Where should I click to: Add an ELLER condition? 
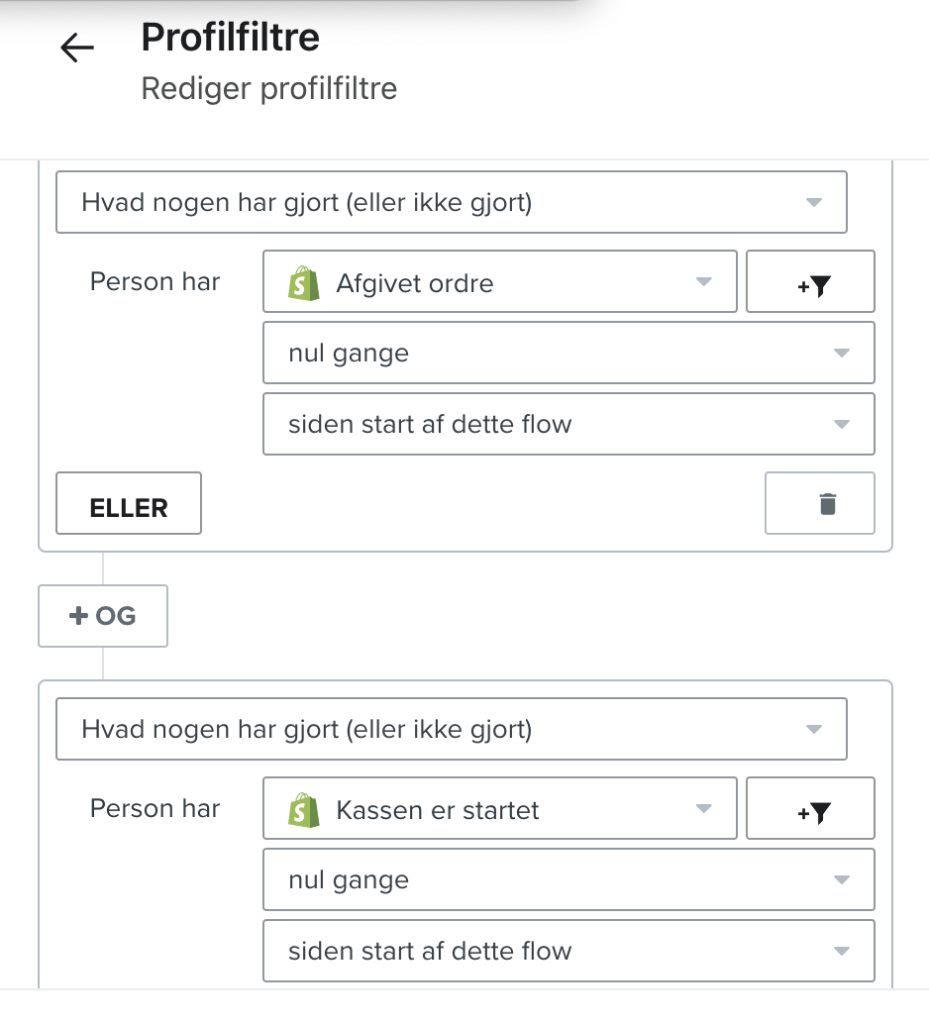click(x=129, y=504)
